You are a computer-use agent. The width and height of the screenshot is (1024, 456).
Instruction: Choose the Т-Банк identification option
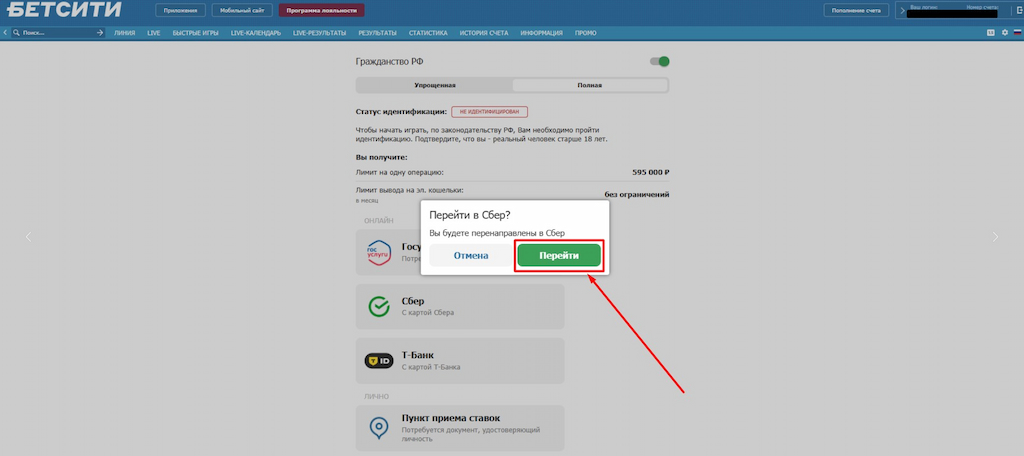click(x=460, y=361)
